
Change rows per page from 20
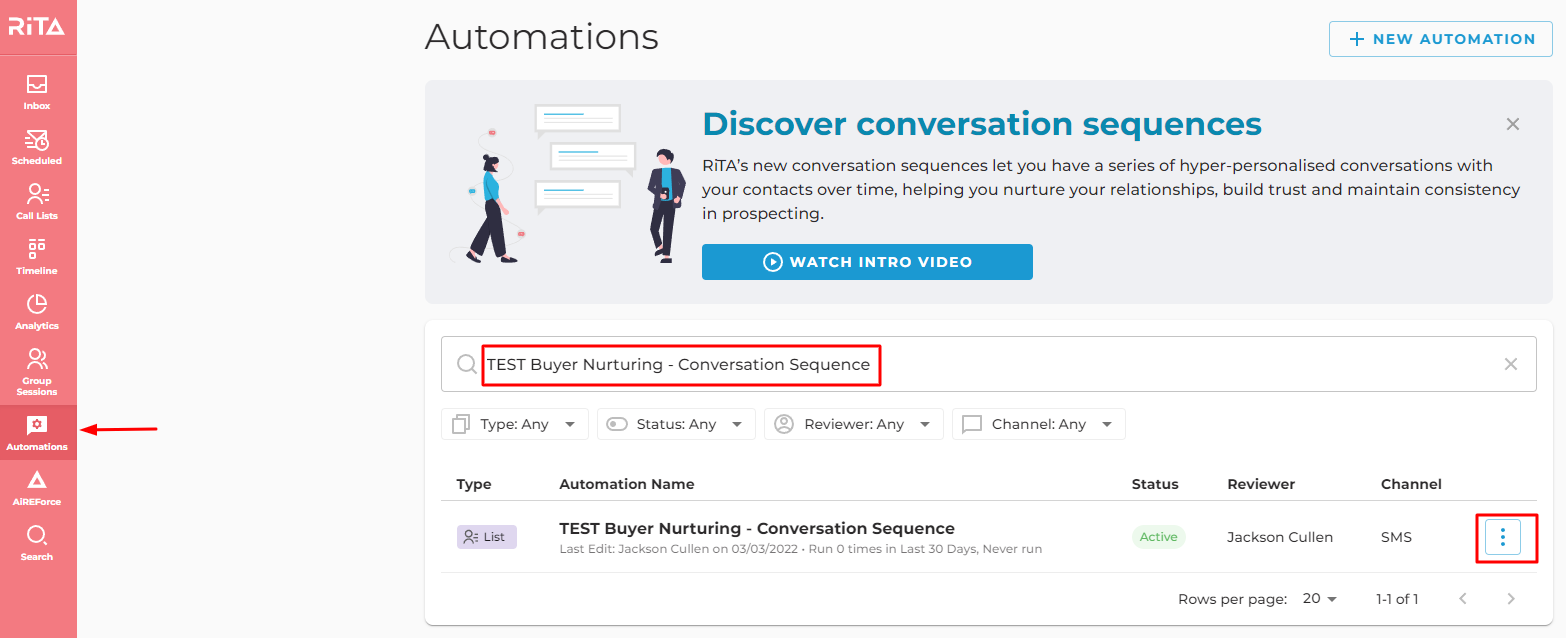click(x=1320, y=599)
